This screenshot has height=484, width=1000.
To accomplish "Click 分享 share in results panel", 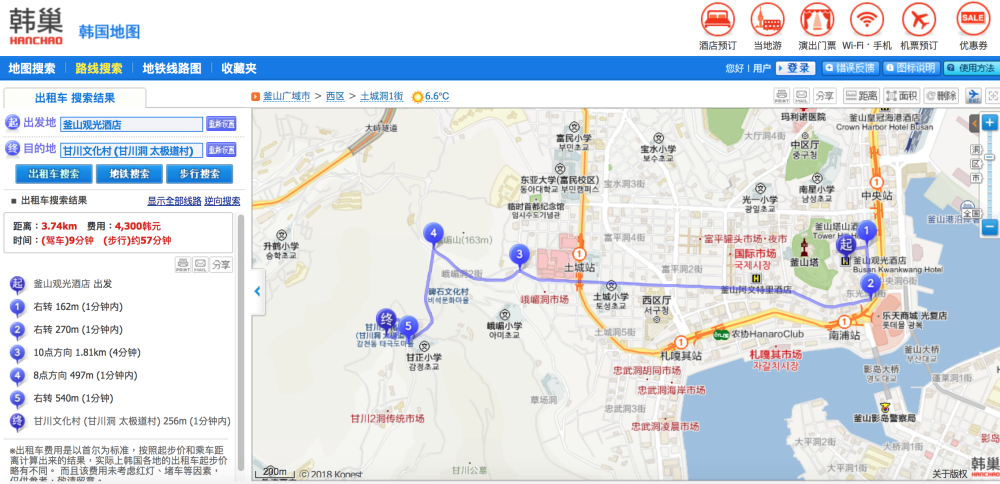I will (x=221, y=264).
